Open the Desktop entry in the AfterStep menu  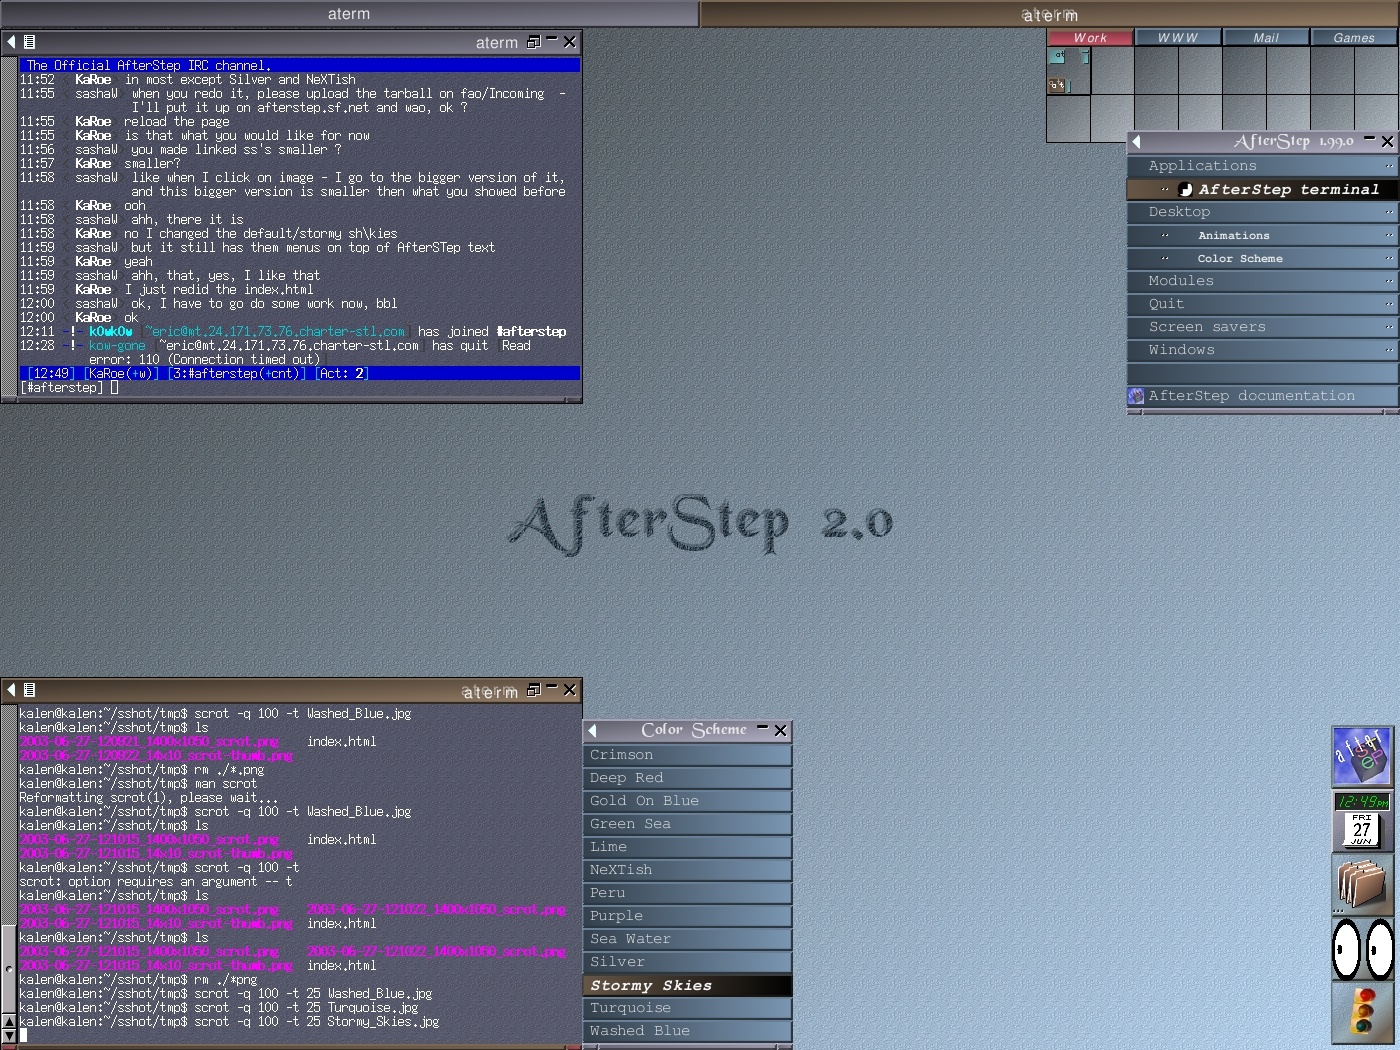pyautogui.click(x=1179, y=212)
